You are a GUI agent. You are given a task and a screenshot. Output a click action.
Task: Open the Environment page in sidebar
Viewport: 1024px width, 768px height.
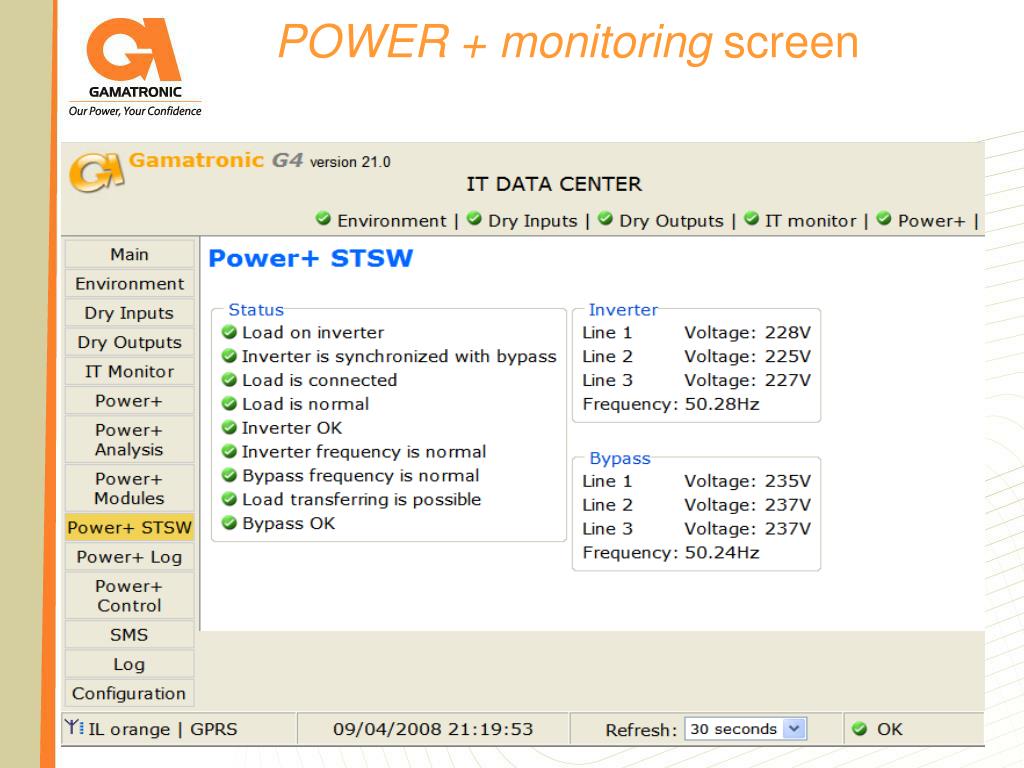point(129,283)
